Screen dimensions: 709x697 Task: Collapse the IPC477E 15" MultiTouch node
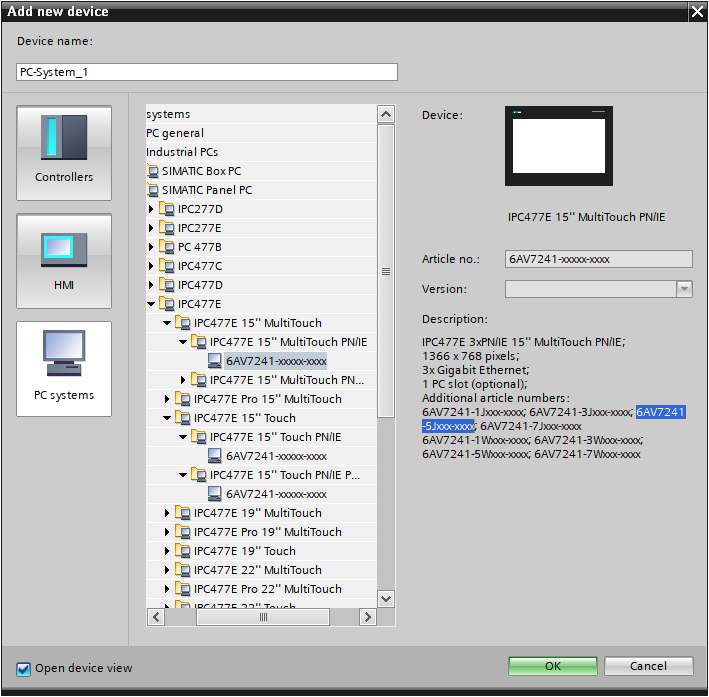[x=167, y=323]
